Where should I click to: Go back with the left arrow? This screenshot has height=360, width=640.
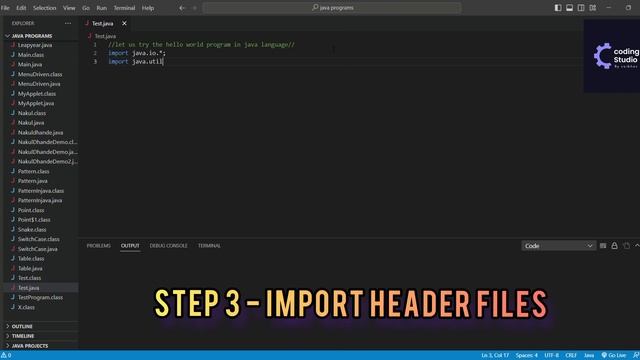coord(182,8)
